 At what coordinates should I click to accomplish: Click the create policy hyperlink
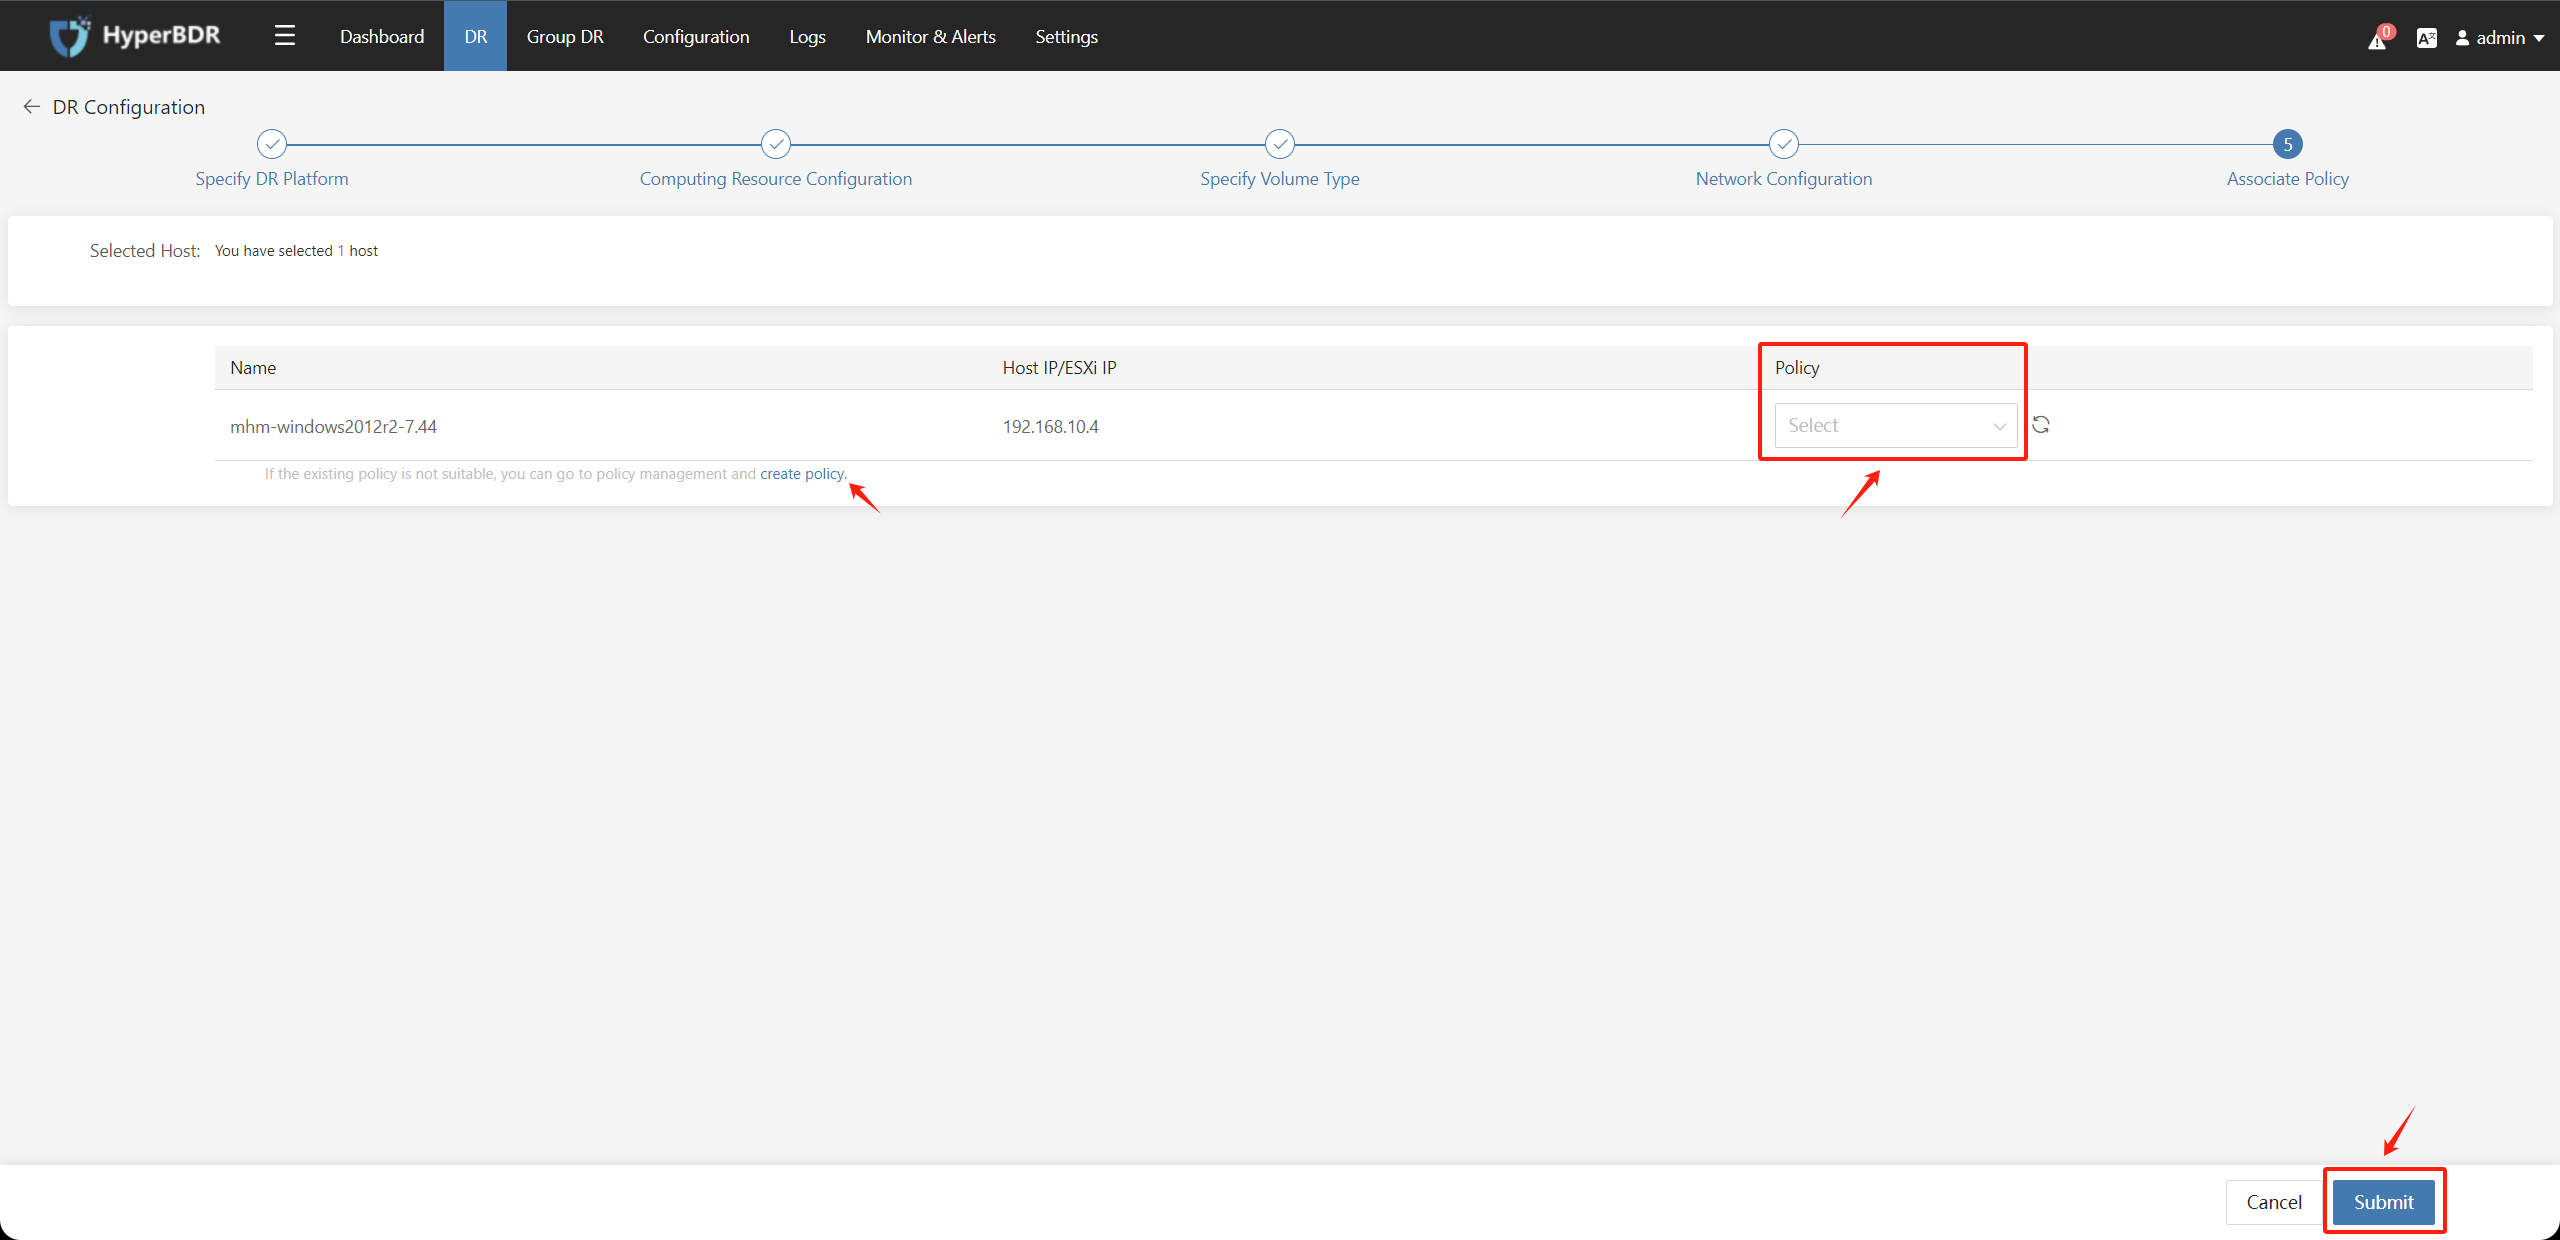(800, 473)
